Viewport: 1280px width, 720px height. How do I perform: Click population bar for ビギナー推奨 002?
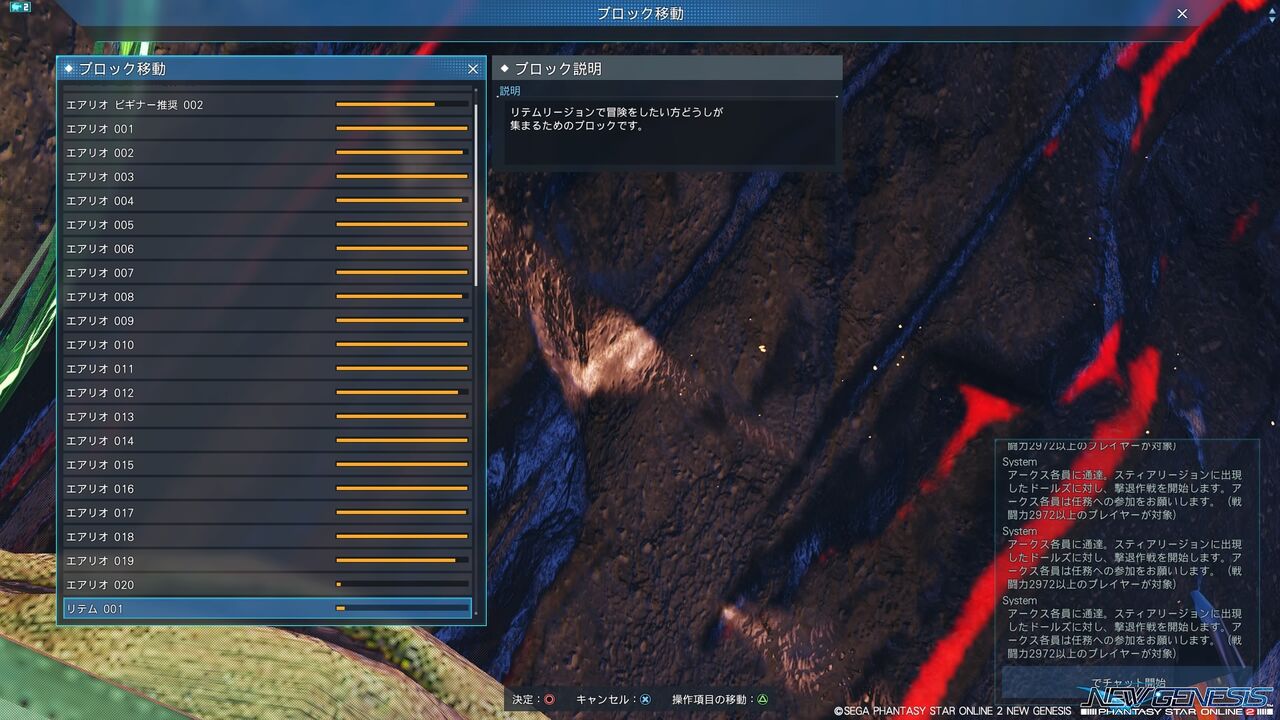click(402, 104)
